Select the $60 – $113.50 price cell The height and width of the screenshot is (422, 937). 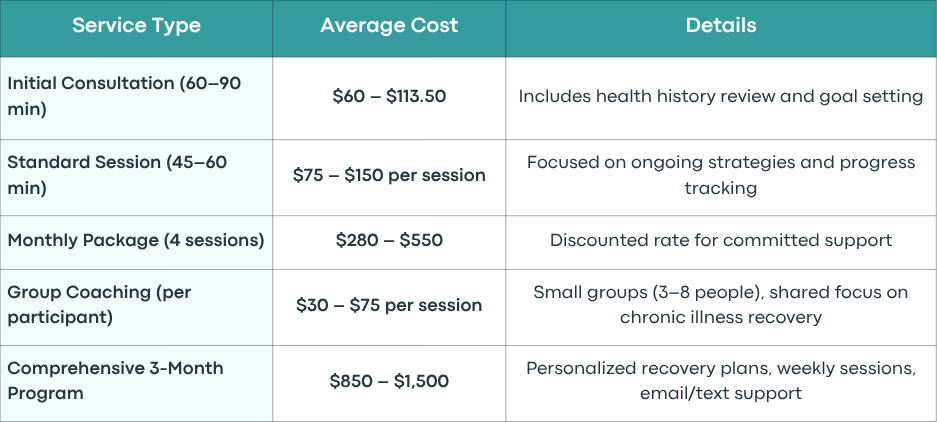(x=389, y=99)
